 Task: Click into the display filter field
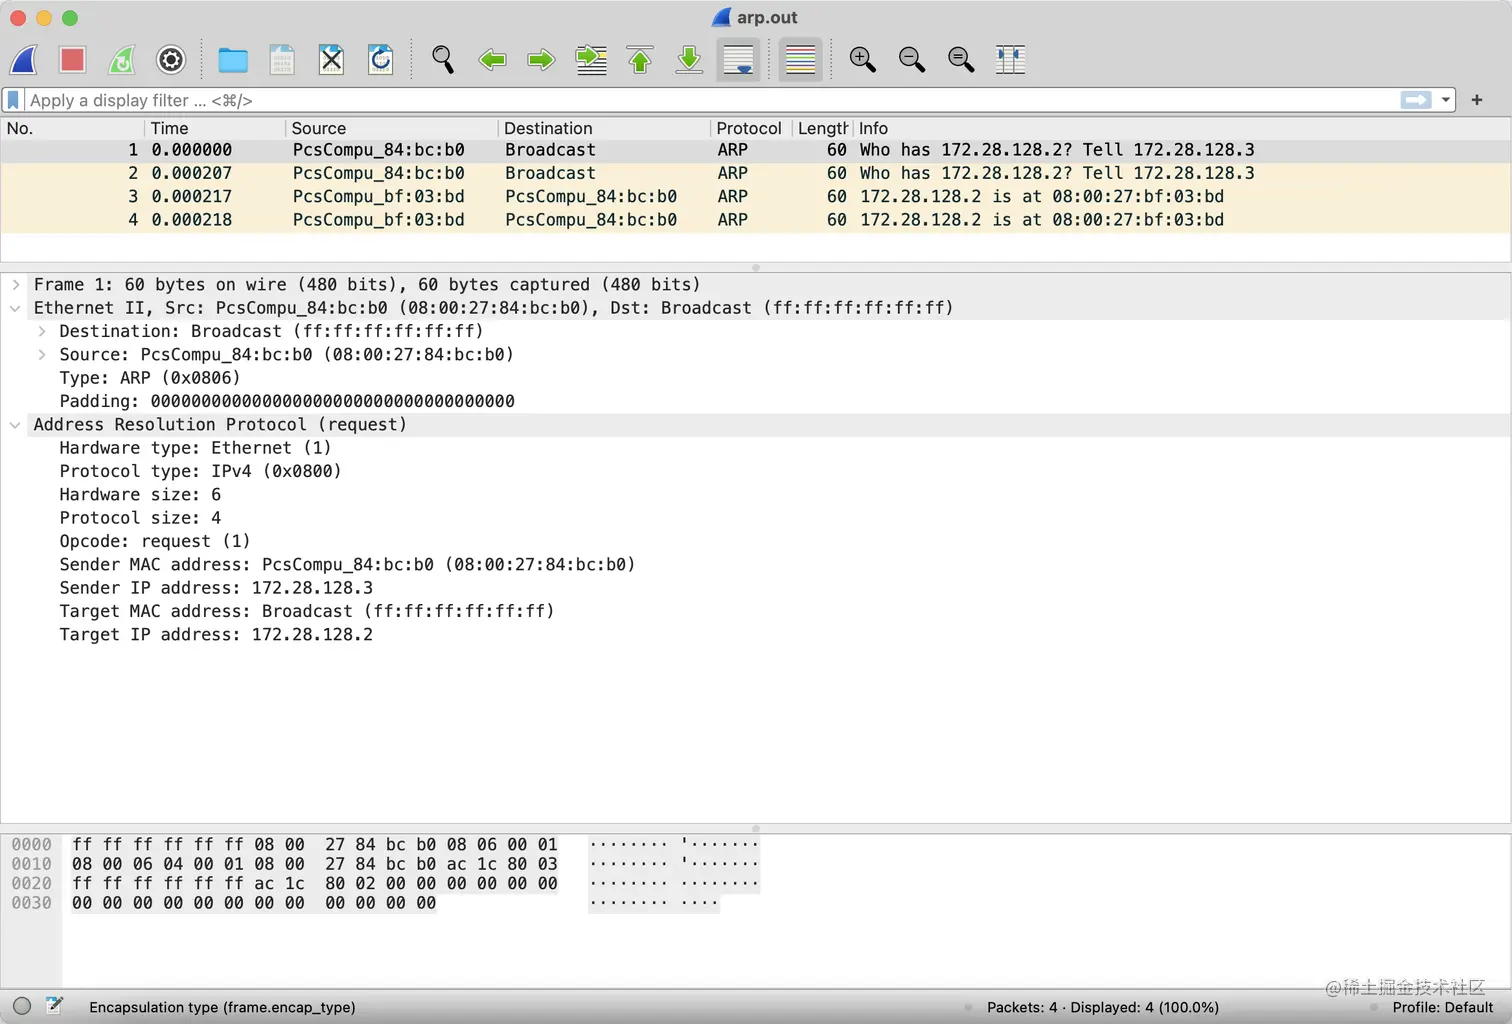[710, 100]
